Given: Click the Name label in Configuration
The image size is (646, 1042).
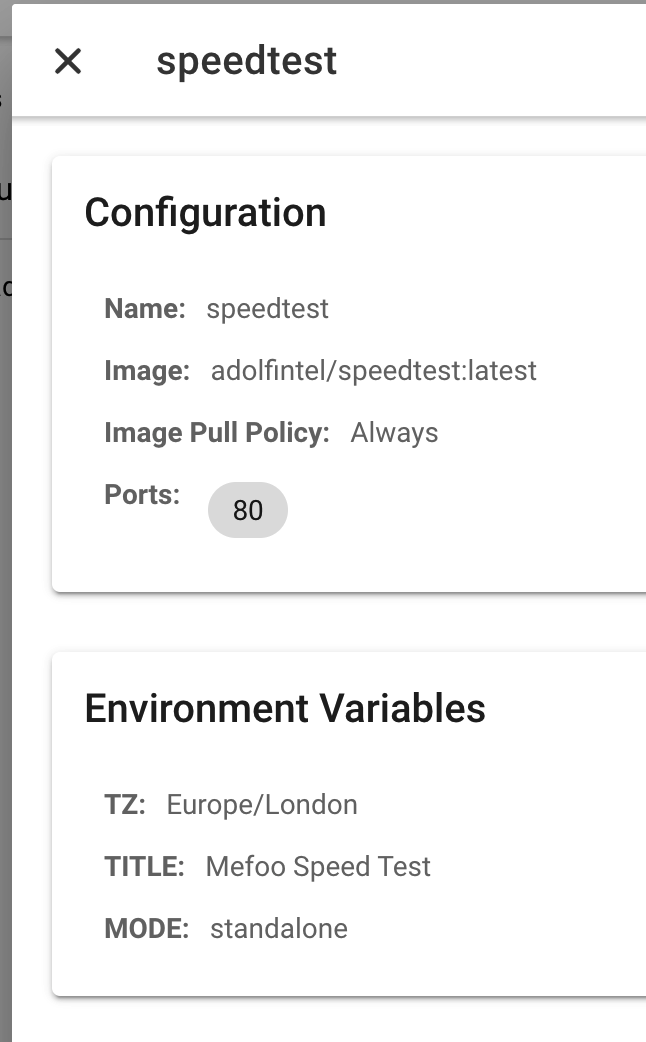Looking at the screenshot, I should [x=144, y=308].
